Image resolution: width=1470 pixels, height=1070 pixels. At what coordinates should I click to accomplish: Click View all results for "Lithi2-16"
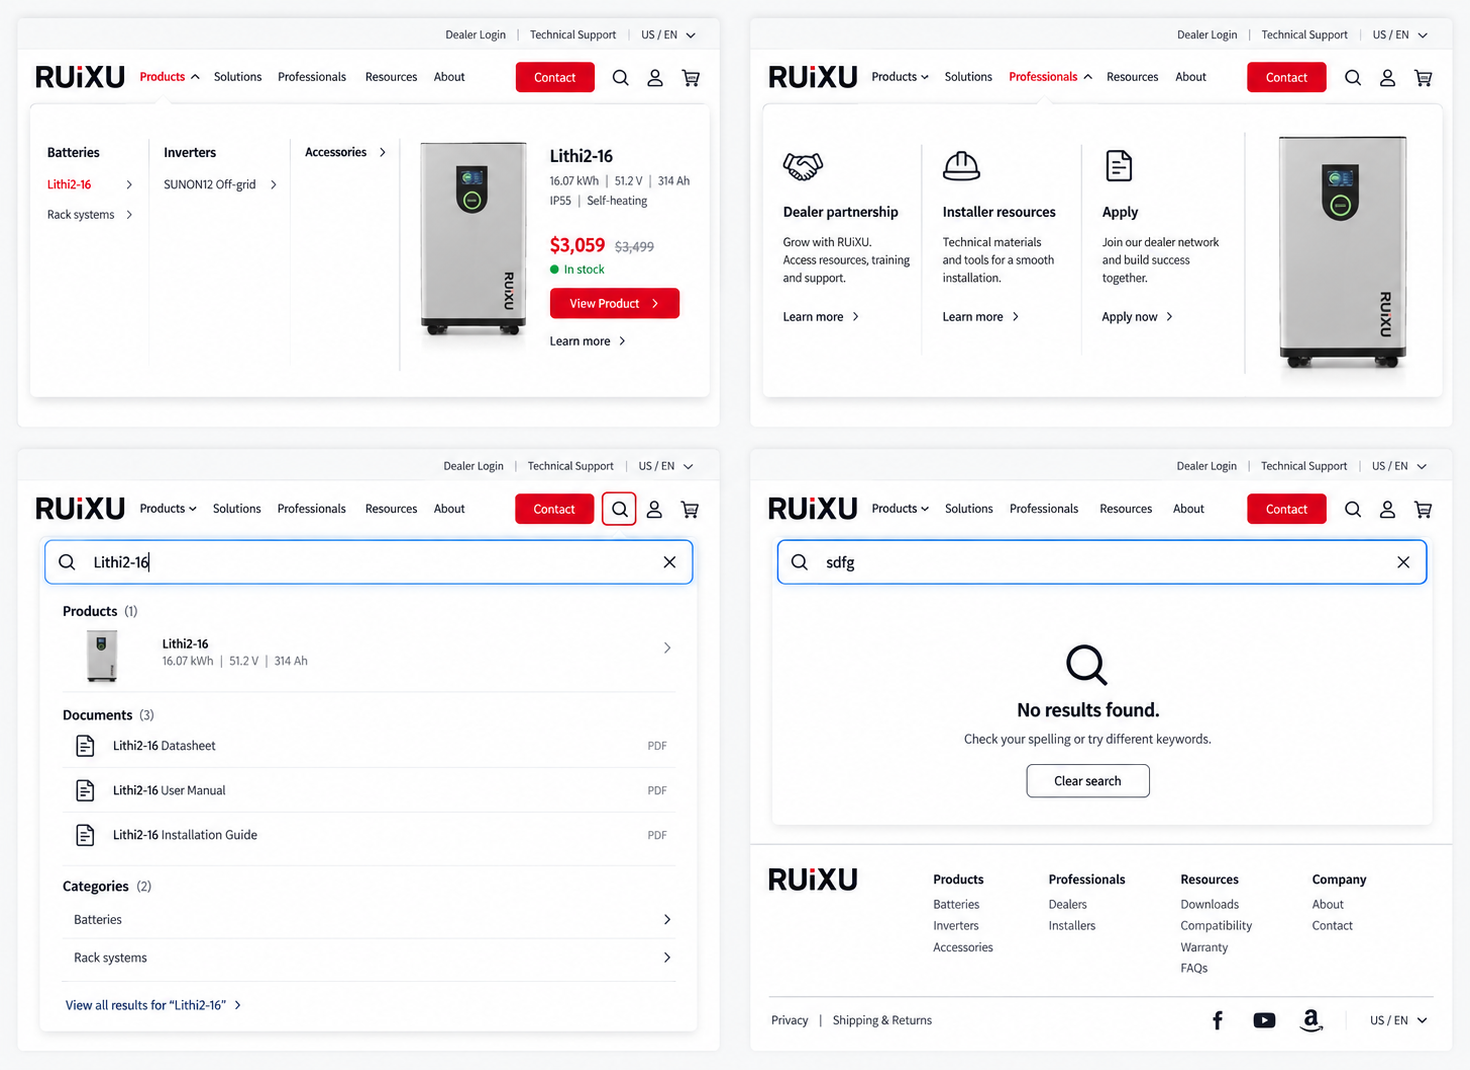[153, 1005]
